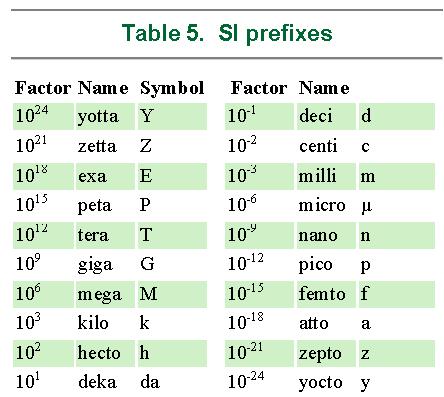Click the exa symbol E

click(x=146, y=176)
